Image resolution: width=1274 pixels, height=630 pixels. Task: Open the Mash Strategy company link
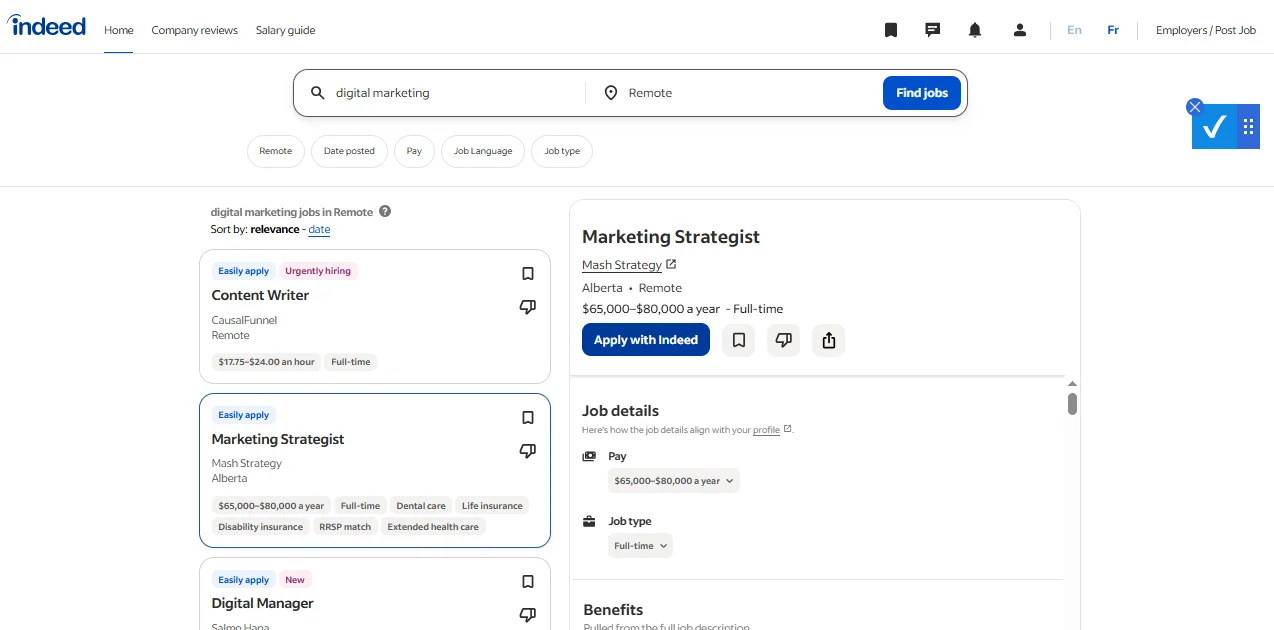(622, 265)
